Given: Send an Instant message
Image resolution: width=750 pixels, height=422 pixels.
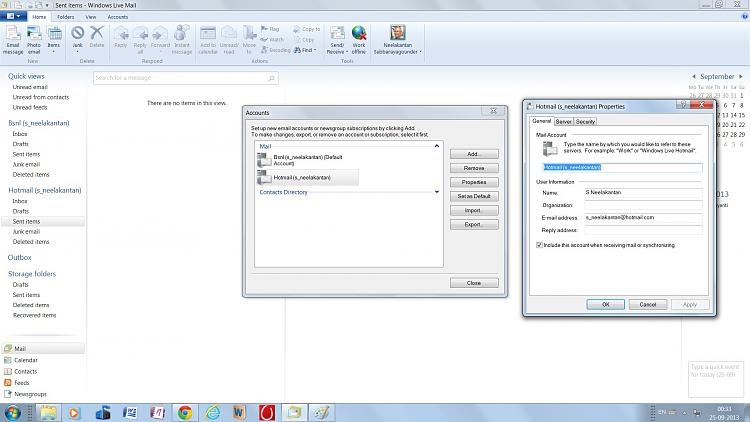Looking at the screenshot, I should click(x=182, y=40).
